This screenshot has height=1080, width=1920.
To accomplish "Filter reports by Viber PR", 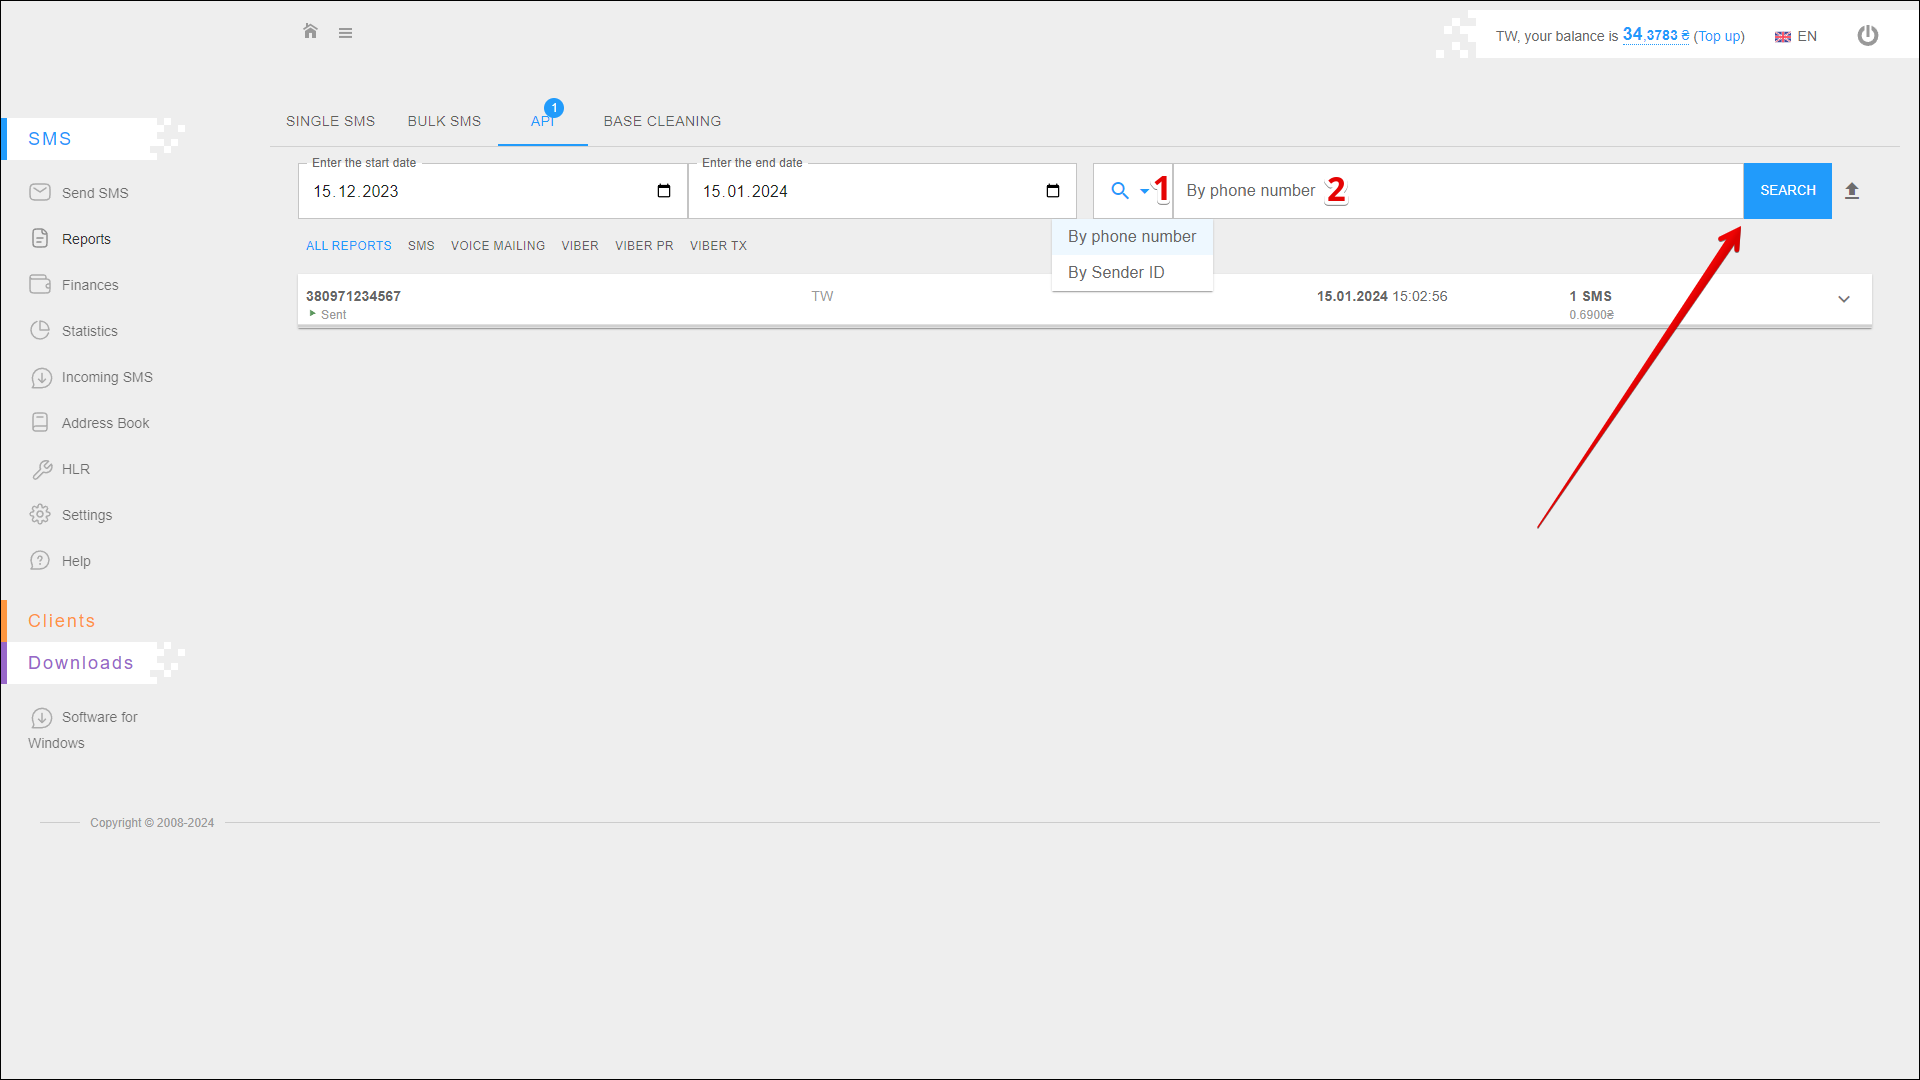I will click(644, 246).
